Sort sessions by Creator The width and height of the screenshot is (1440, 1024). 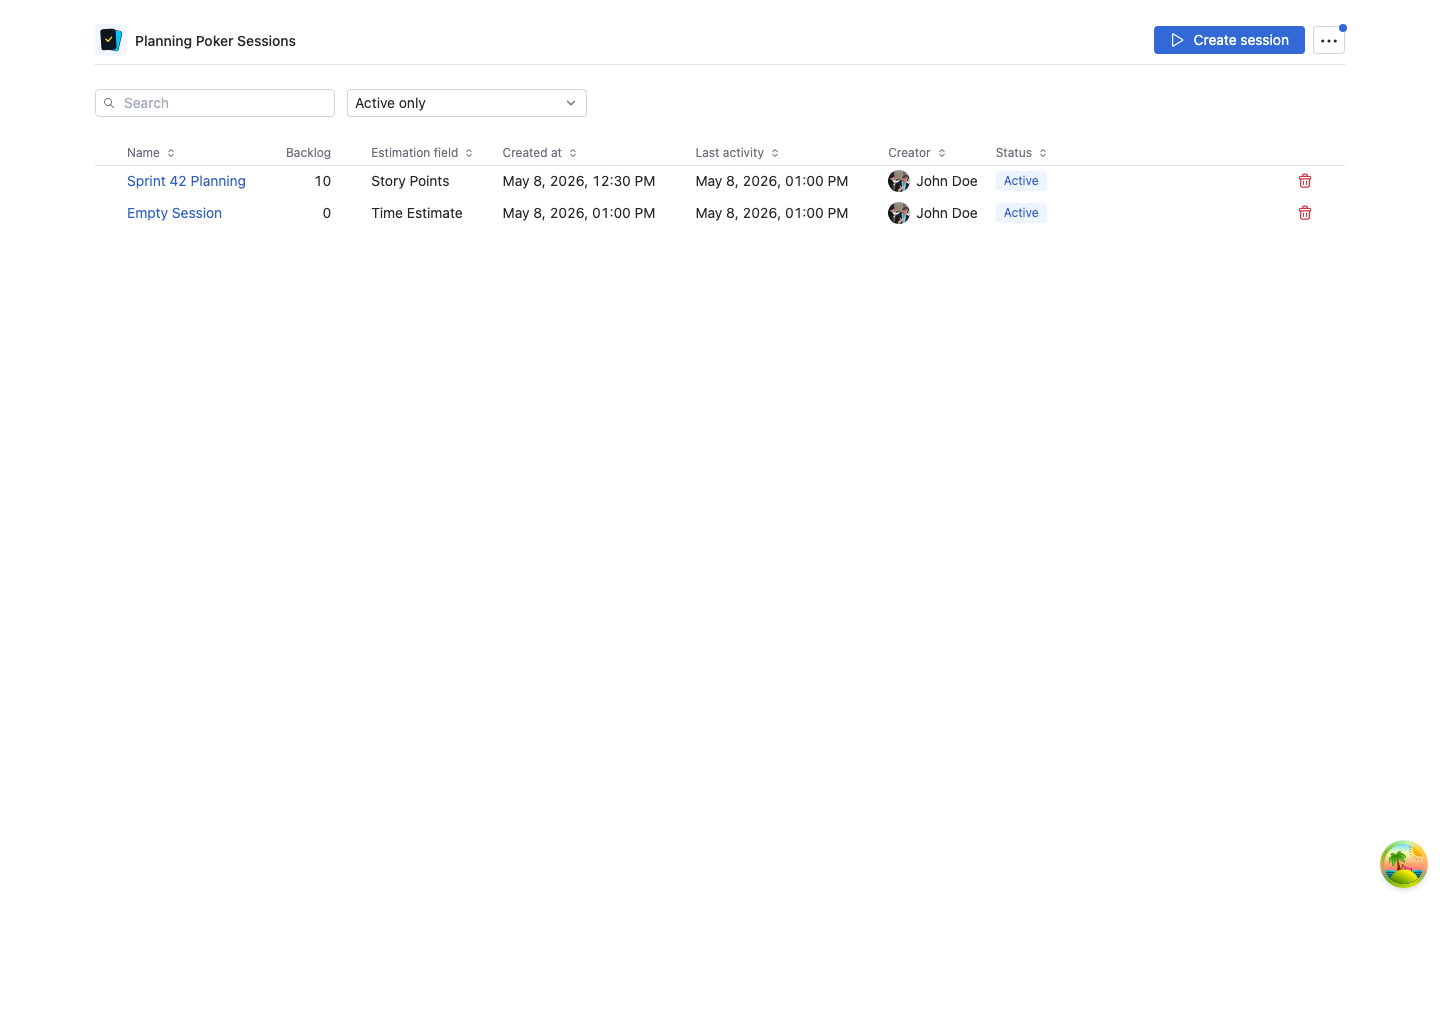pos(917,153)
